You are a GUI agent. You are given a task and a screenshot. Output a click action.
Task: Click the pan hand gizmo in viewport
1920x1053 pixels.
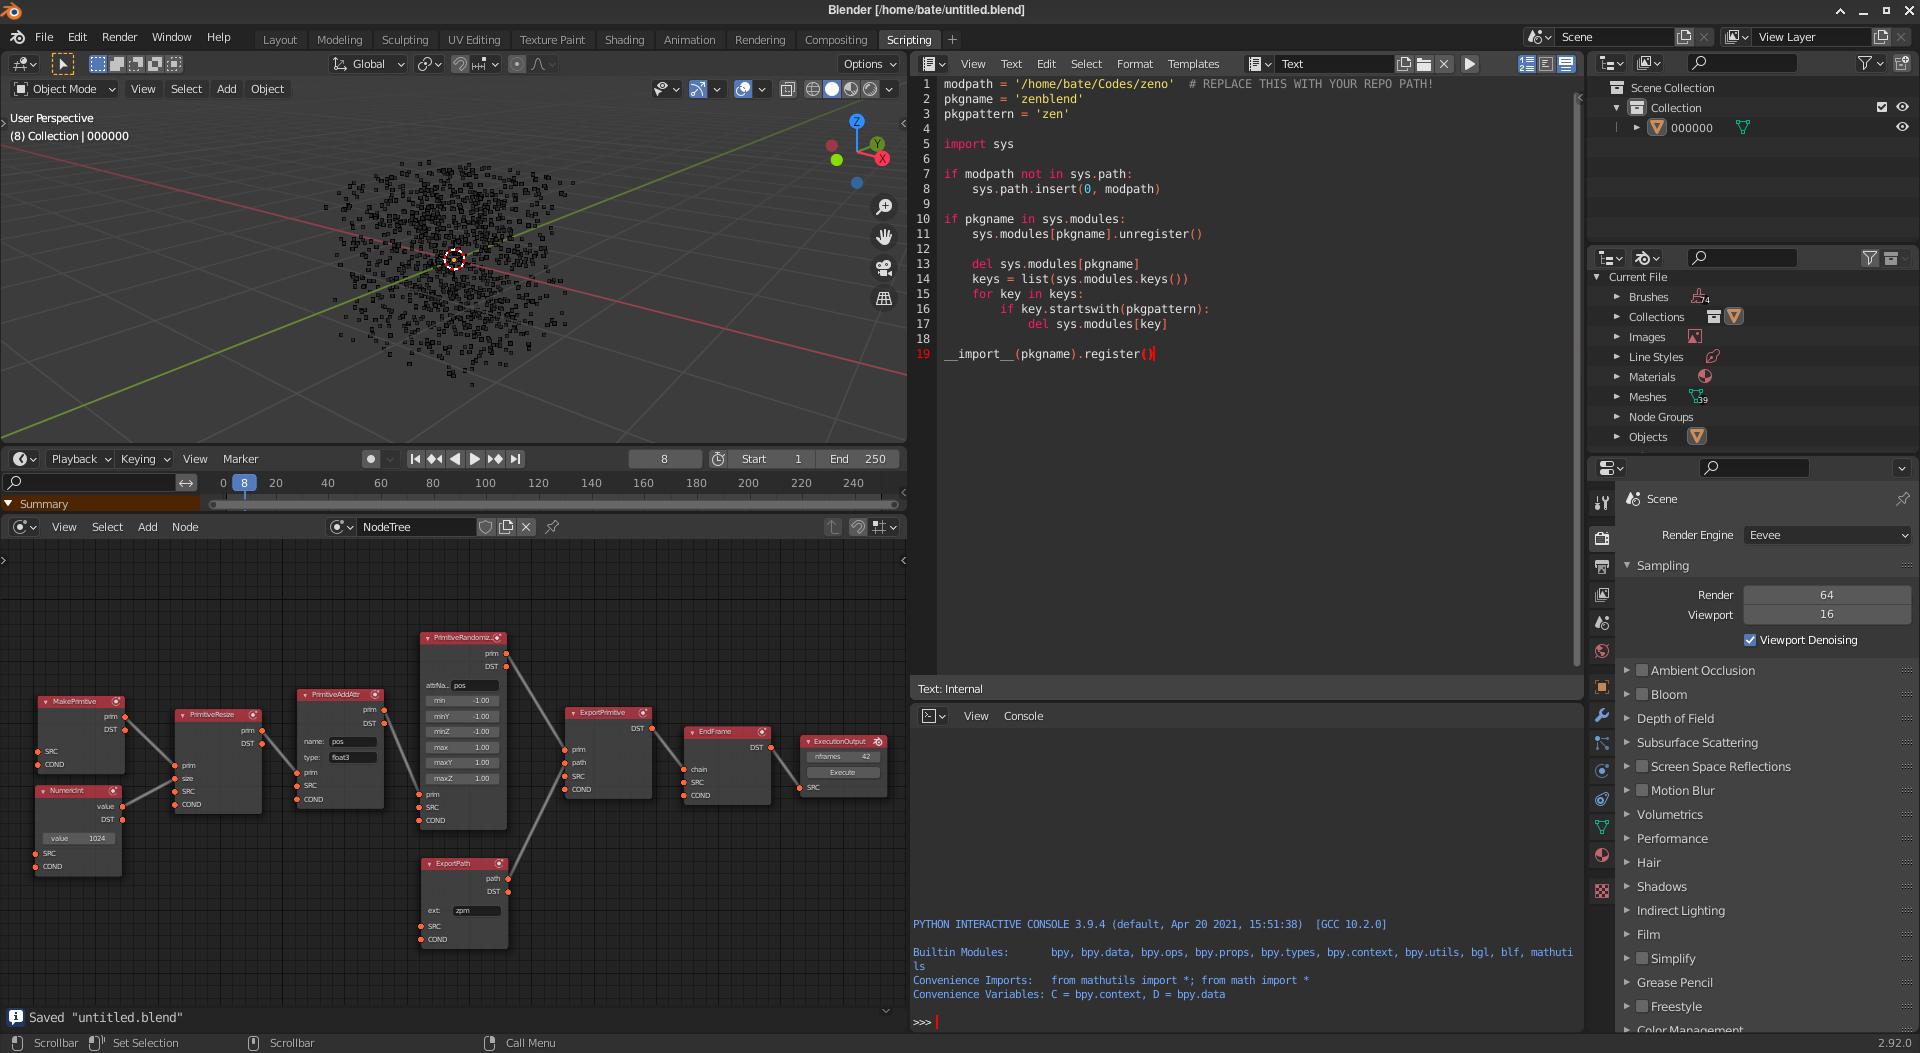pos(884,237)
